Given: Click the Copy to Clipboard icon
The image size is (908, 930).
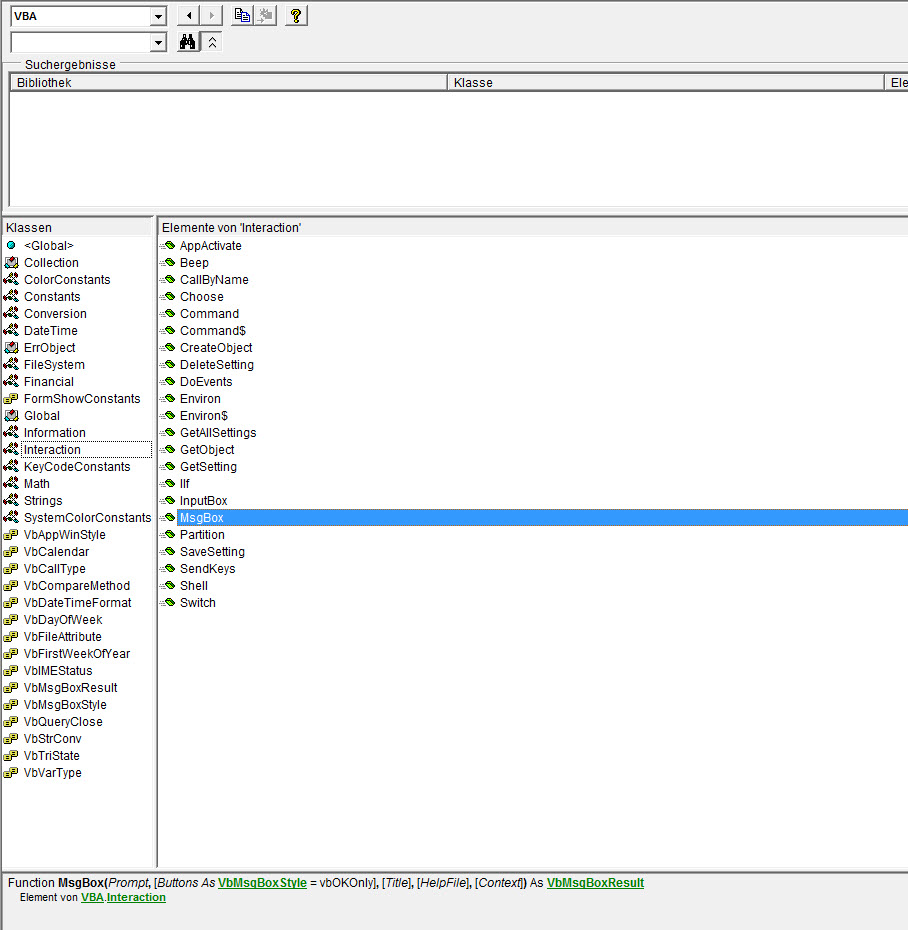Looking at the screenshot, I should (242, 16).
